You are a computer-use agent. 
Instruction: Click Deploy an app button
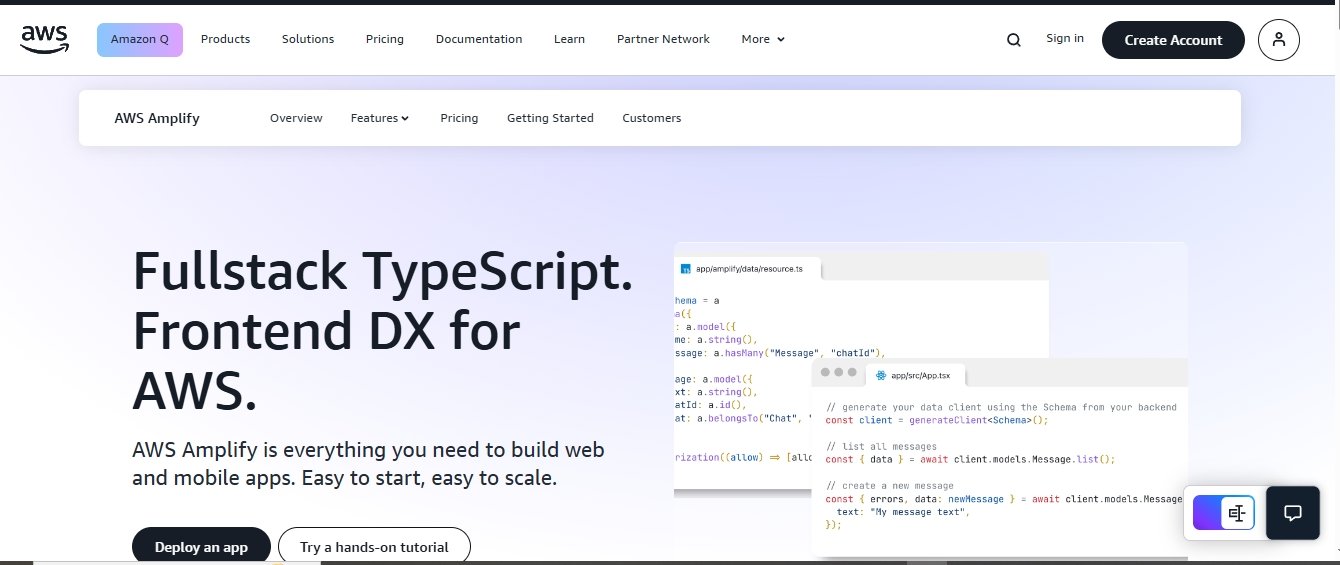pyautogui.click(x=201, y=546)
